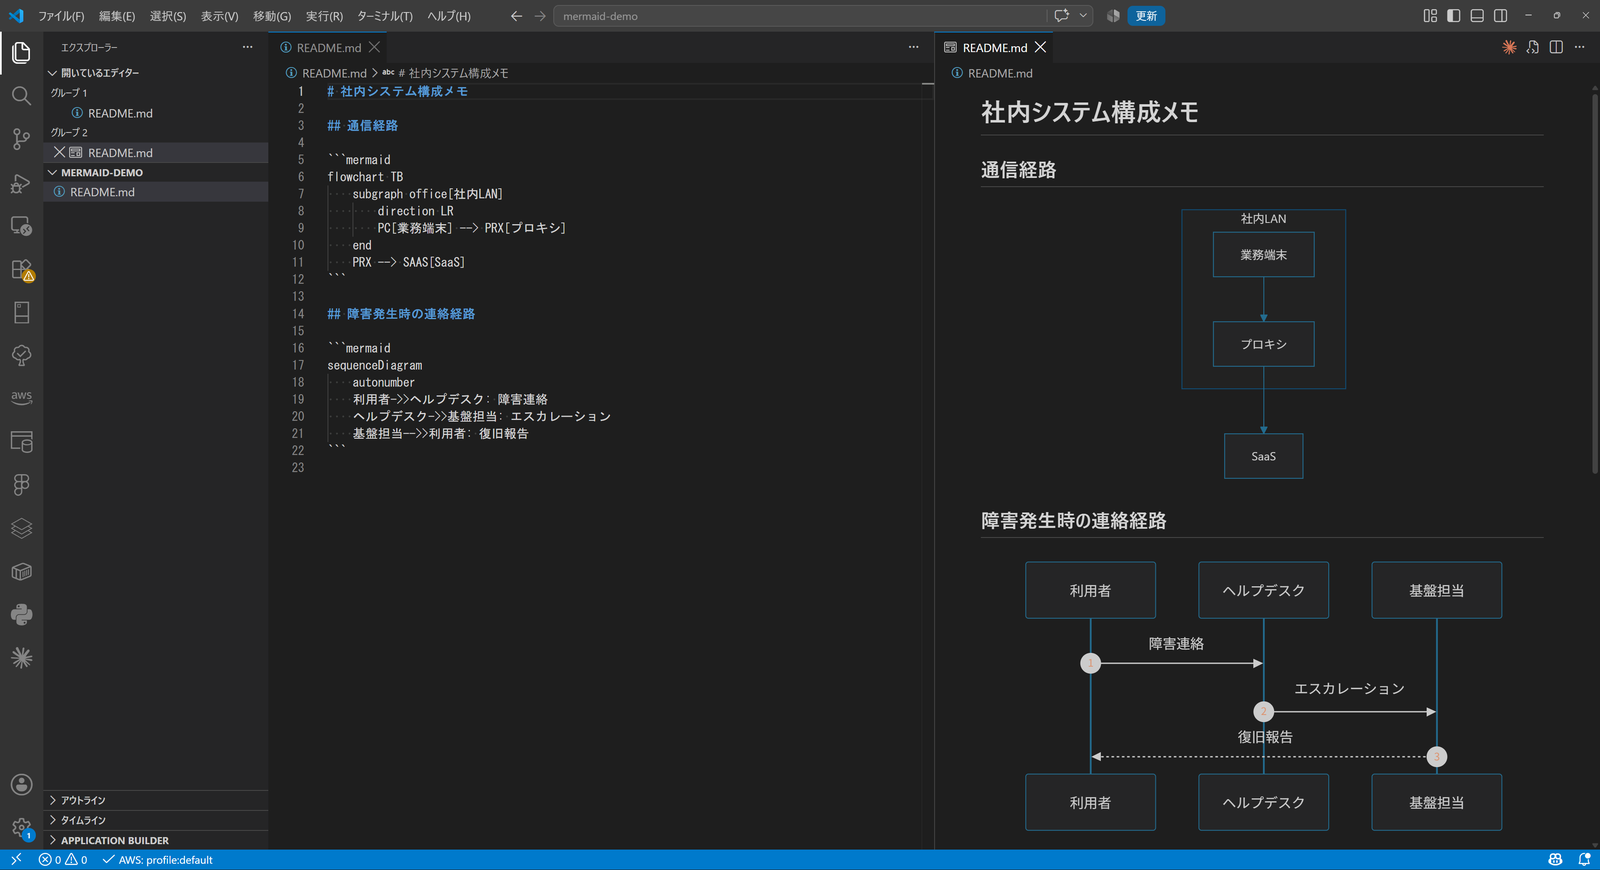Close the グループ 2 README.md editor entry in open editors

tap(59, 152)
